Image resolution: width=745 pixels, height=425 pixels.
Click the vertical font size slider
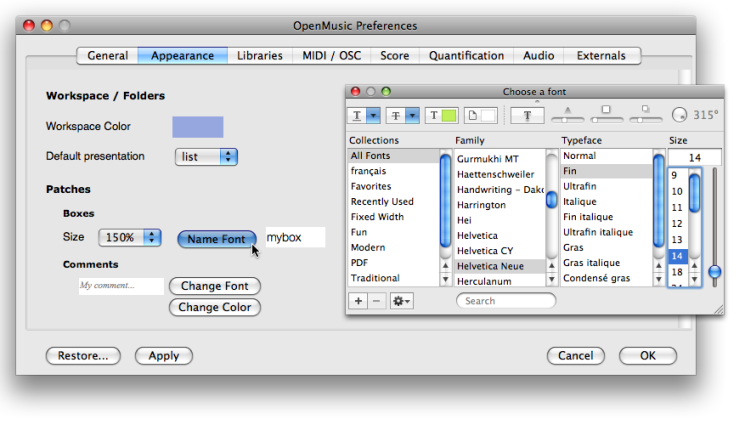pos(714,230)
